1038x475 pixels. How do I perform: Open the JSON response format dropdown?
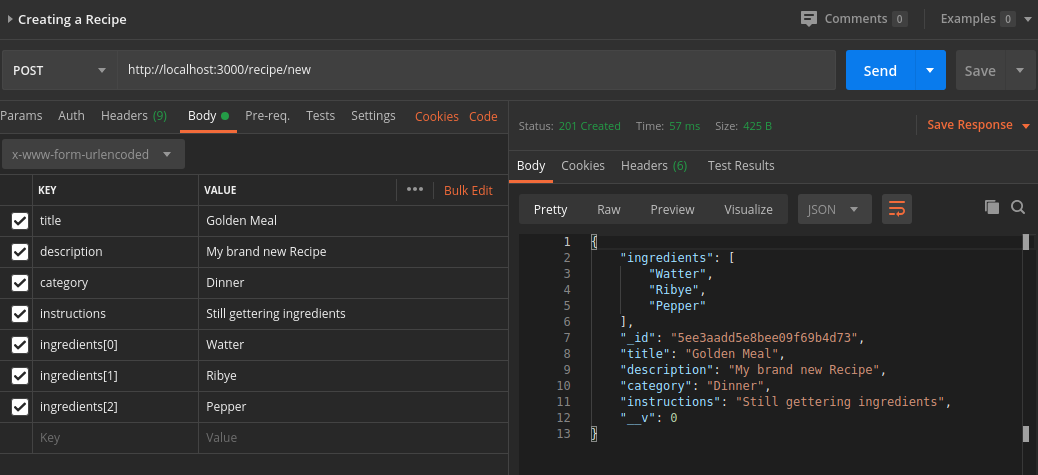(x=834, y=209)
